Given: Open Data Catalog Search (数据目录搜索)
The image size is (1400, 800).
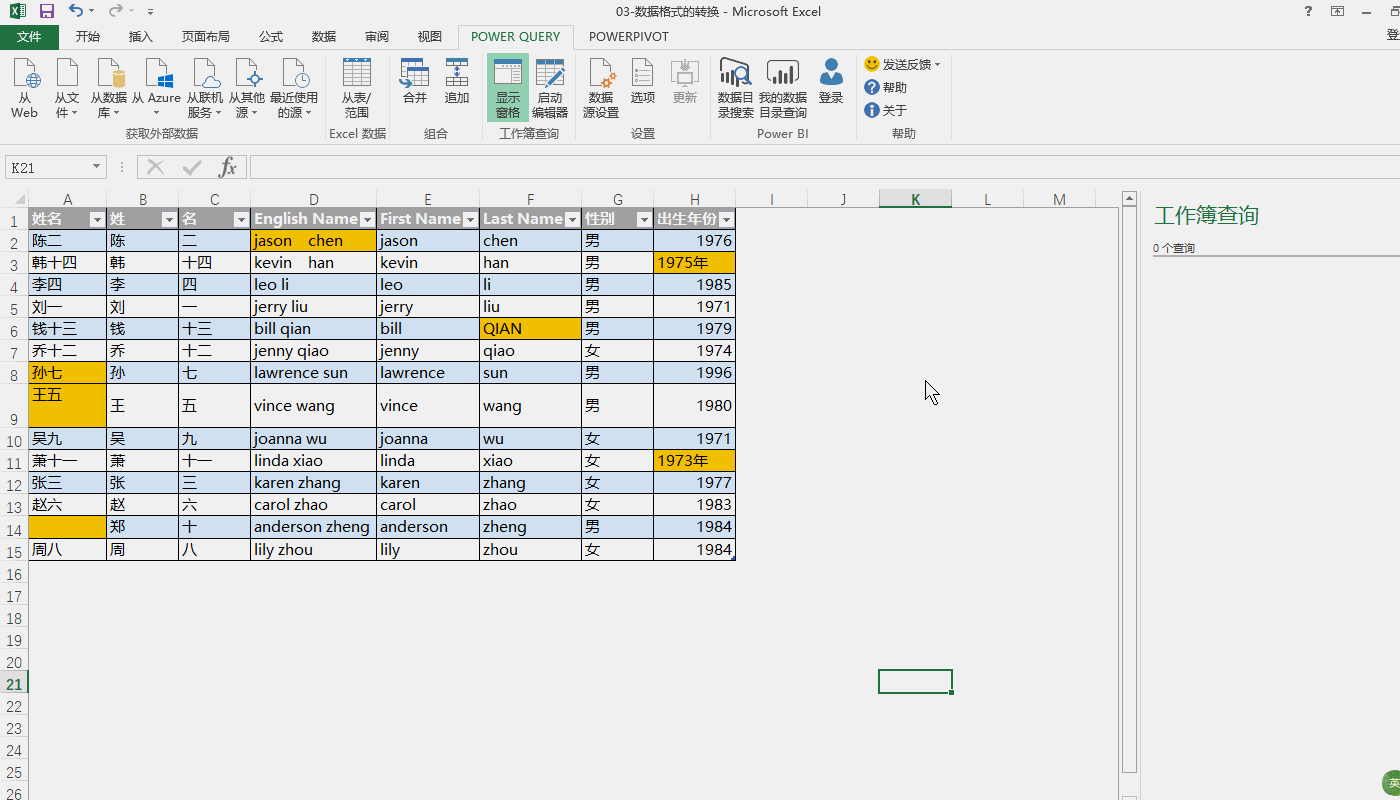Looking at the screenshot, I should pyautogui.click(x=735, y=87).
